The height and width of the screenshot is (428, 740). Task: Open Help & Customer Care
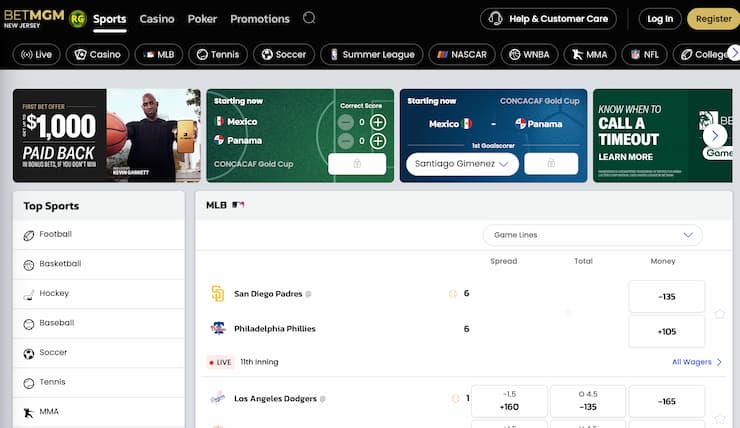tap(548, 19)
